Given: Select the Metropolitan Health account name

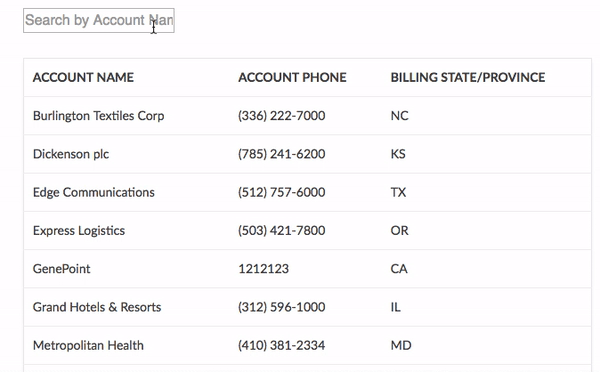Looking at the screenshot, I should 88,345.
